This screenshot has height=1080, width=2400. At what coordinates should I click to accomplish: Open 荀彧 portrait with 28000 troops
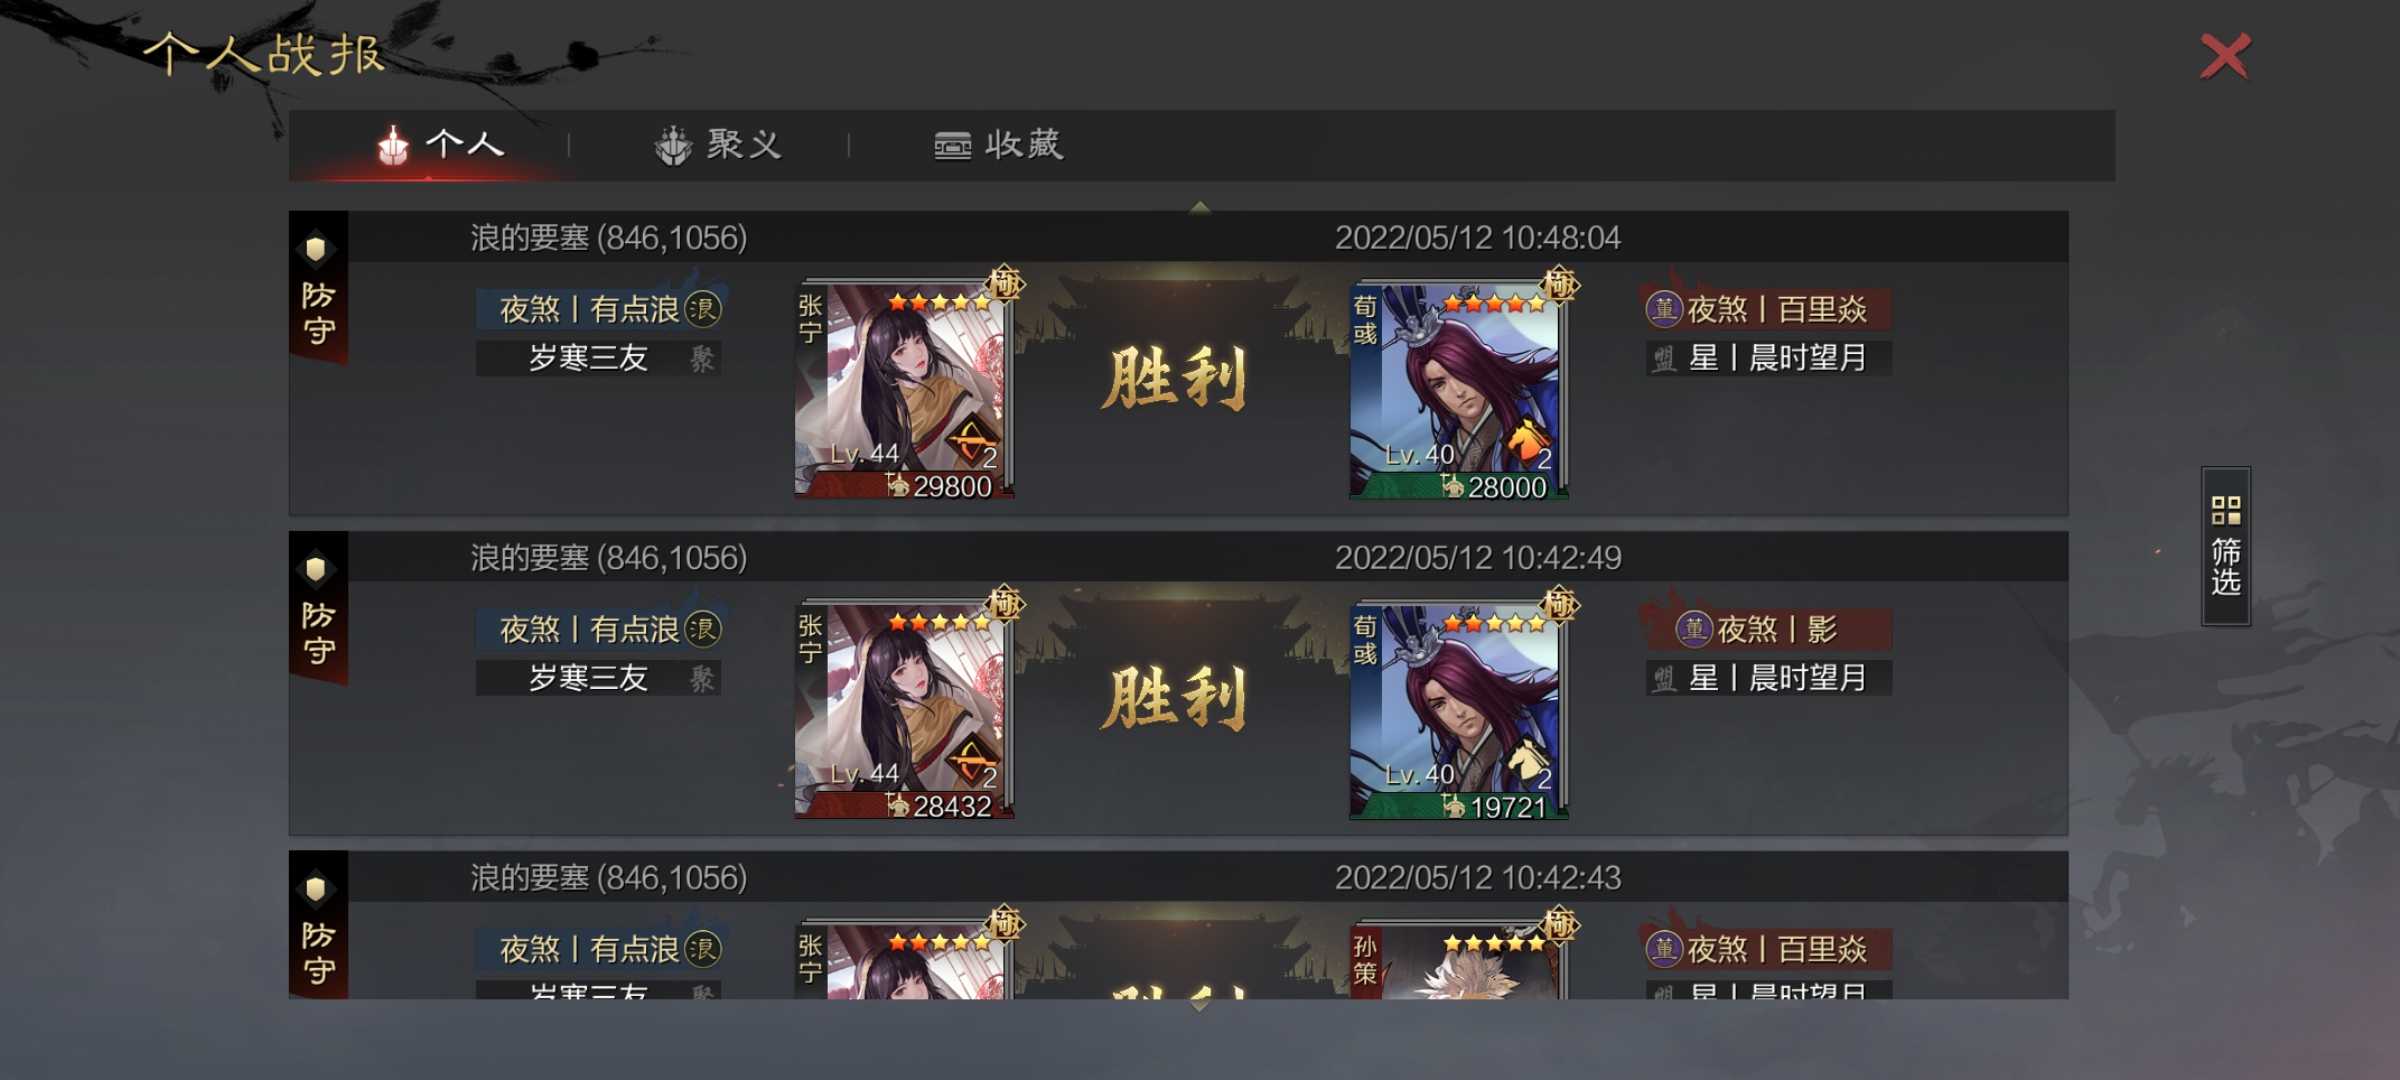[x=1459, y=390]
